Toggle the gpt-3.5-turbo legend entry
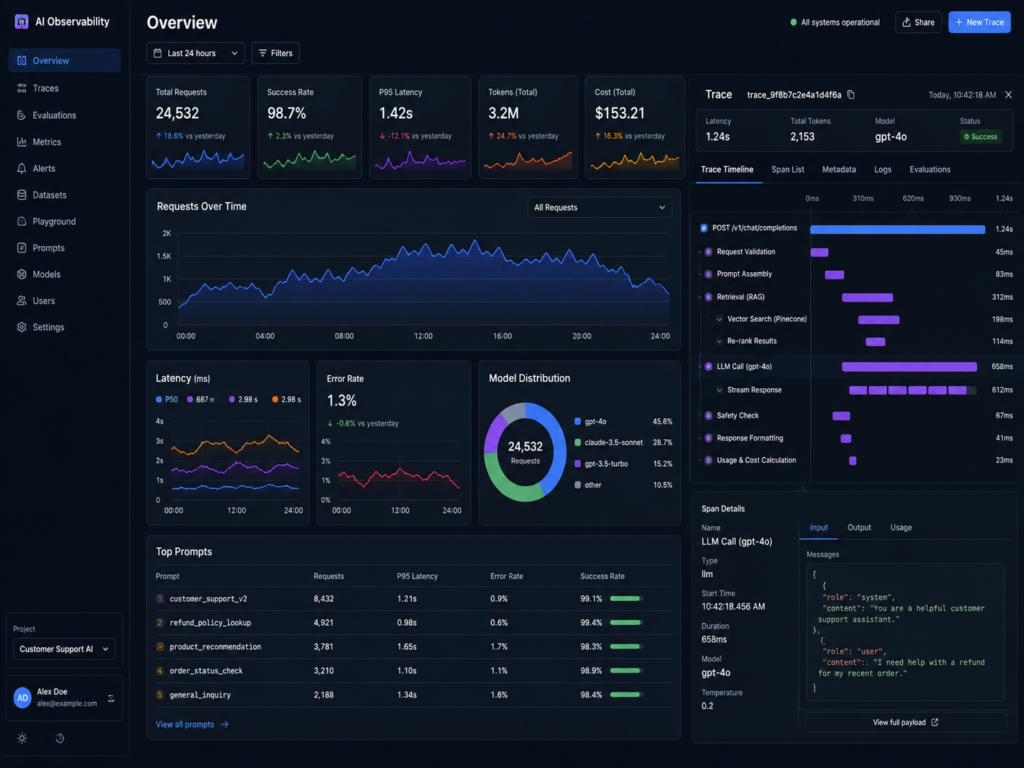 coord(601,464)
